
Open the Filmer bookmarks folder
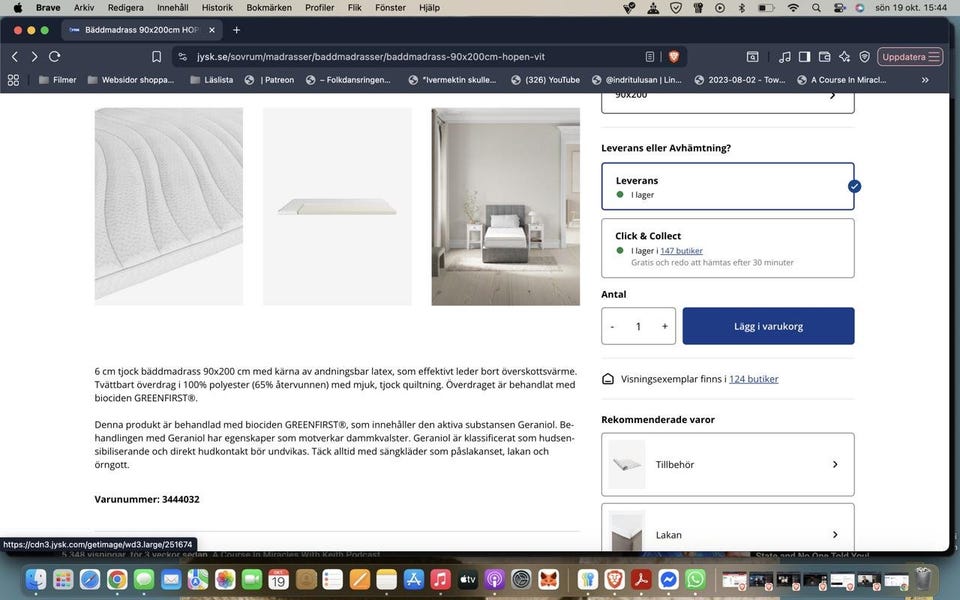pos(58,80)
